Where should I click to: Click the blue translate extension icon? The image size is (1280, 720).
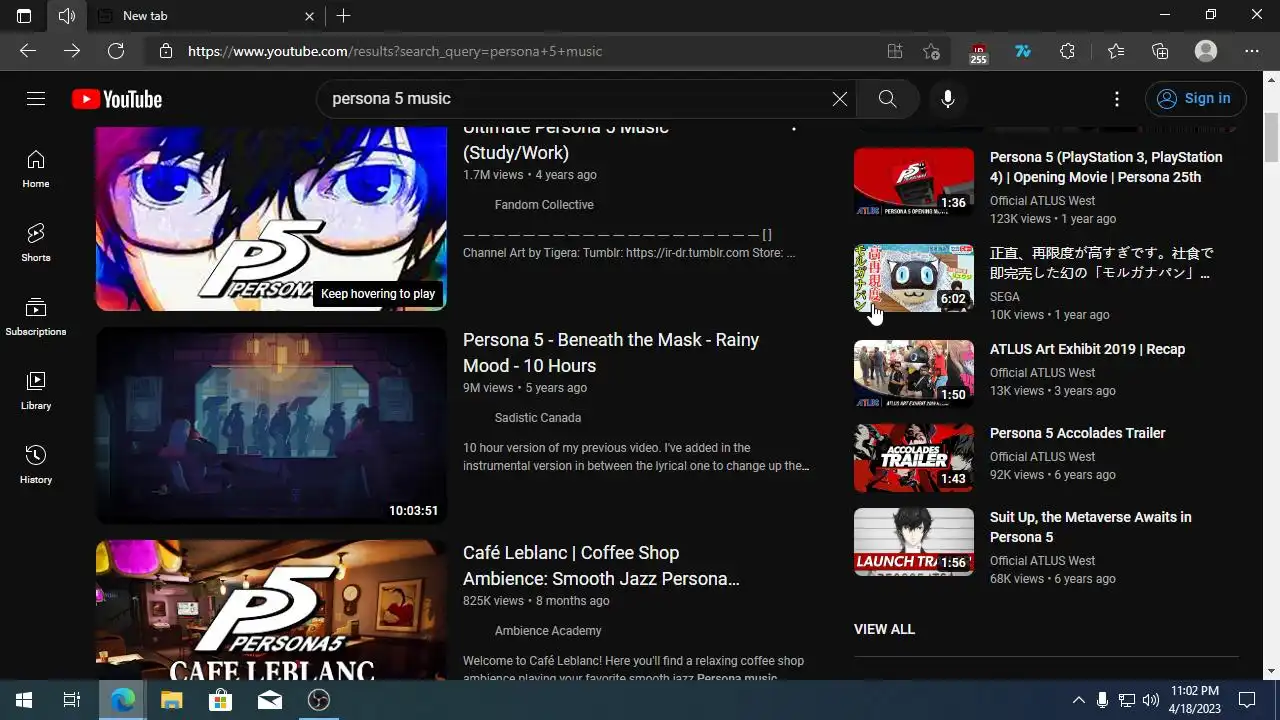(x=1023, y=51)
